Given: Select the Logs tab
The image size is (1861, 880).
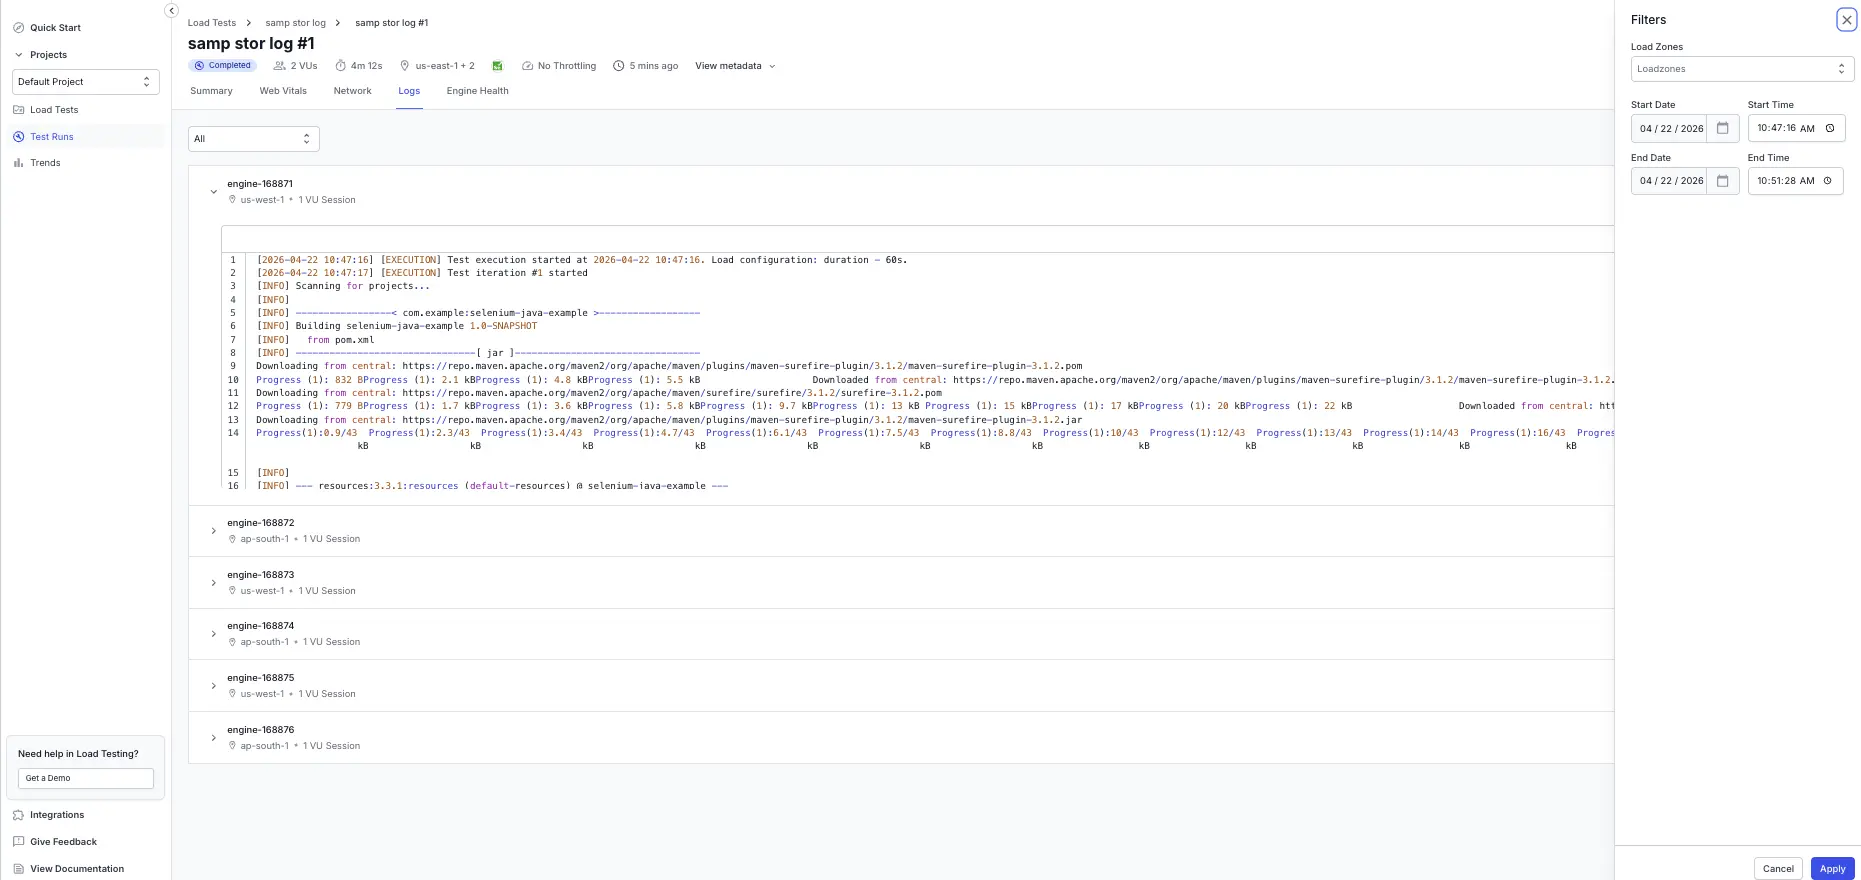Looking at the screenshot, I should pyautogui.click(x=409, y=91).
